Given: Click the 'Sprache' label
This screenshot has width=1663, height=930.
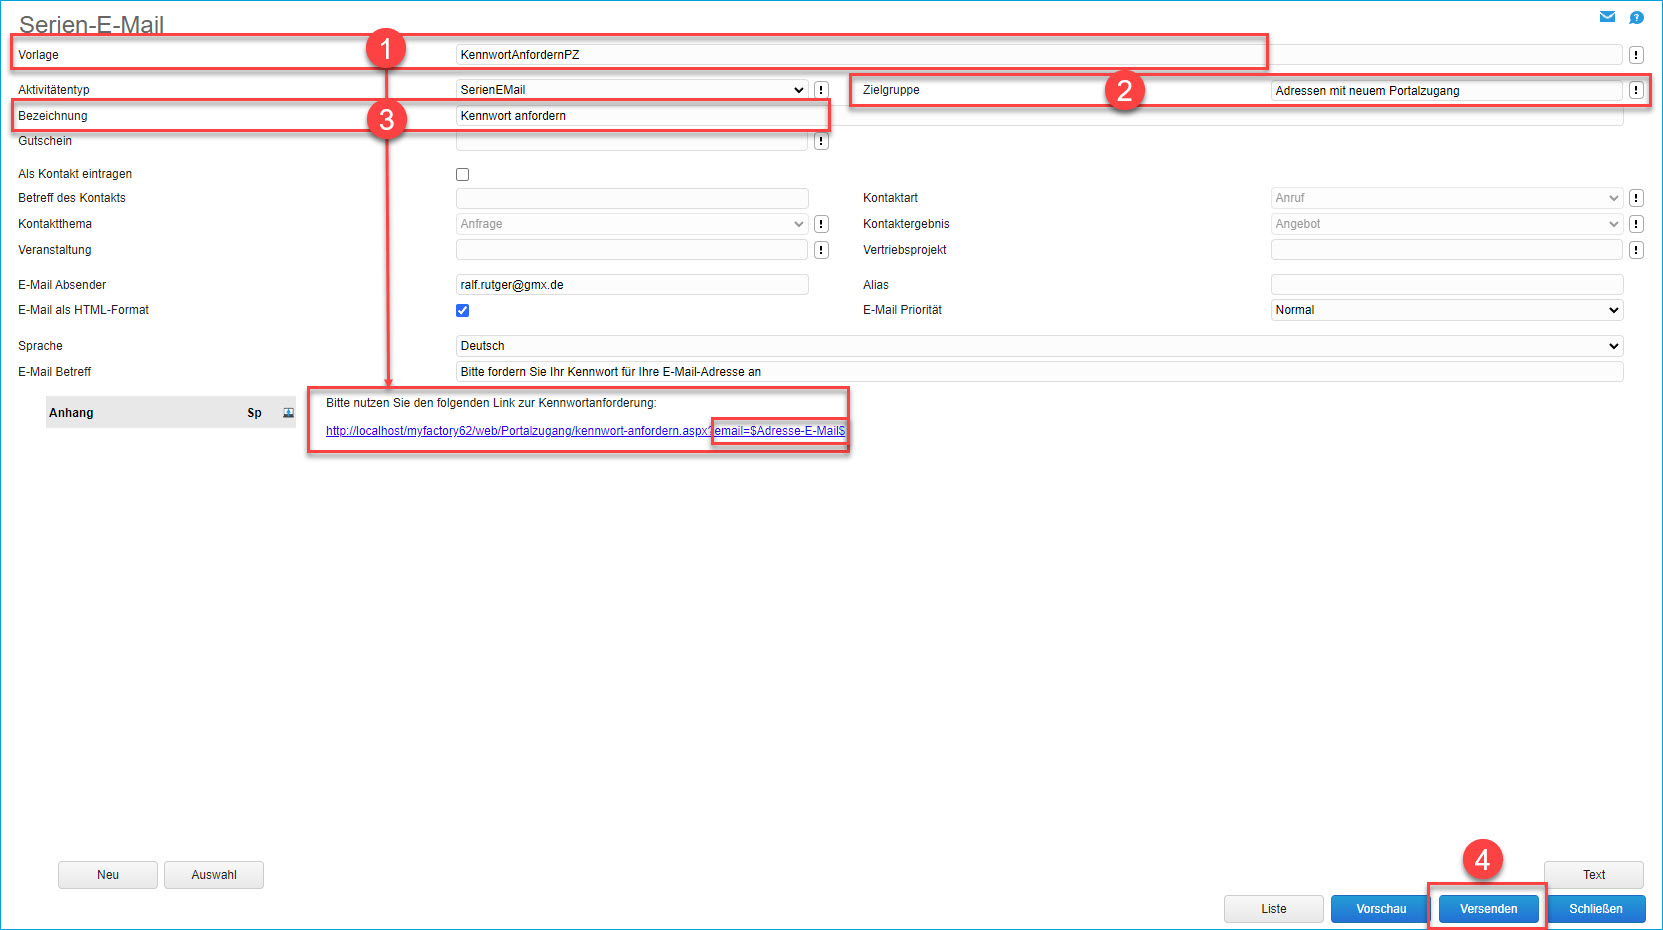Looking at the screenshot, I should point(40,346).
